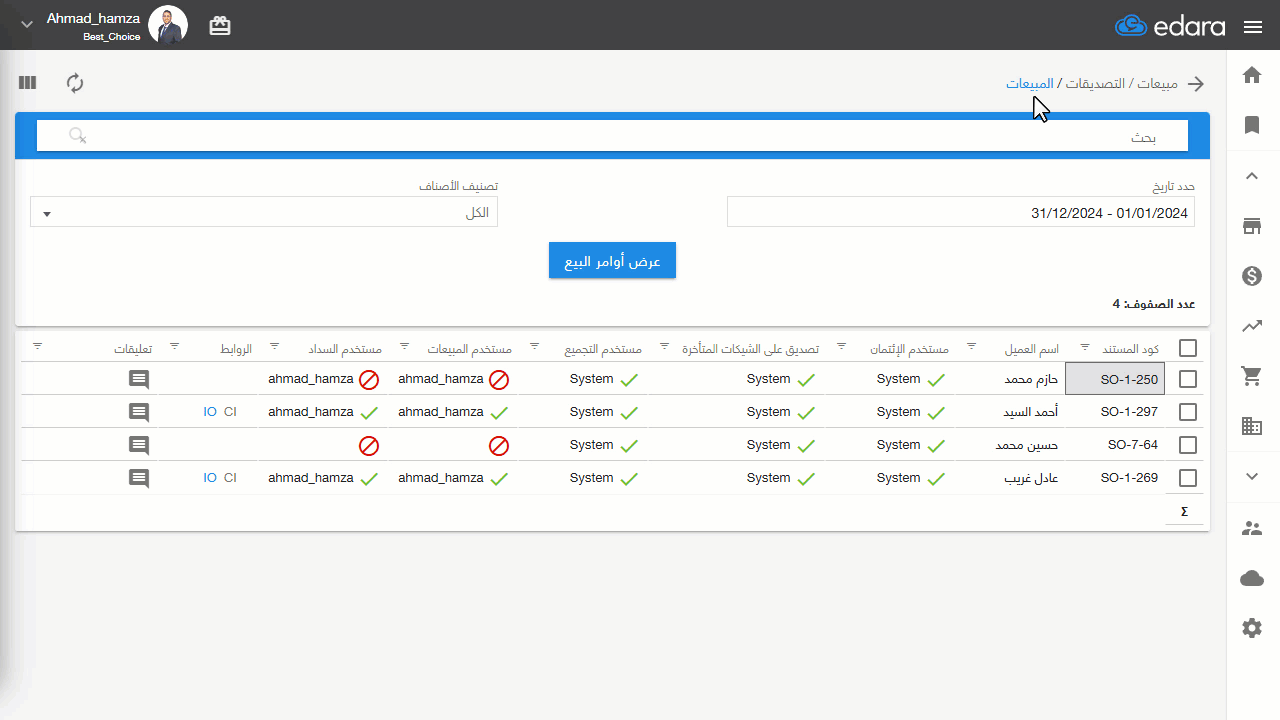1280x720 pixels.
Task: Open the IO link for SO-1-297
Action: 210,412
